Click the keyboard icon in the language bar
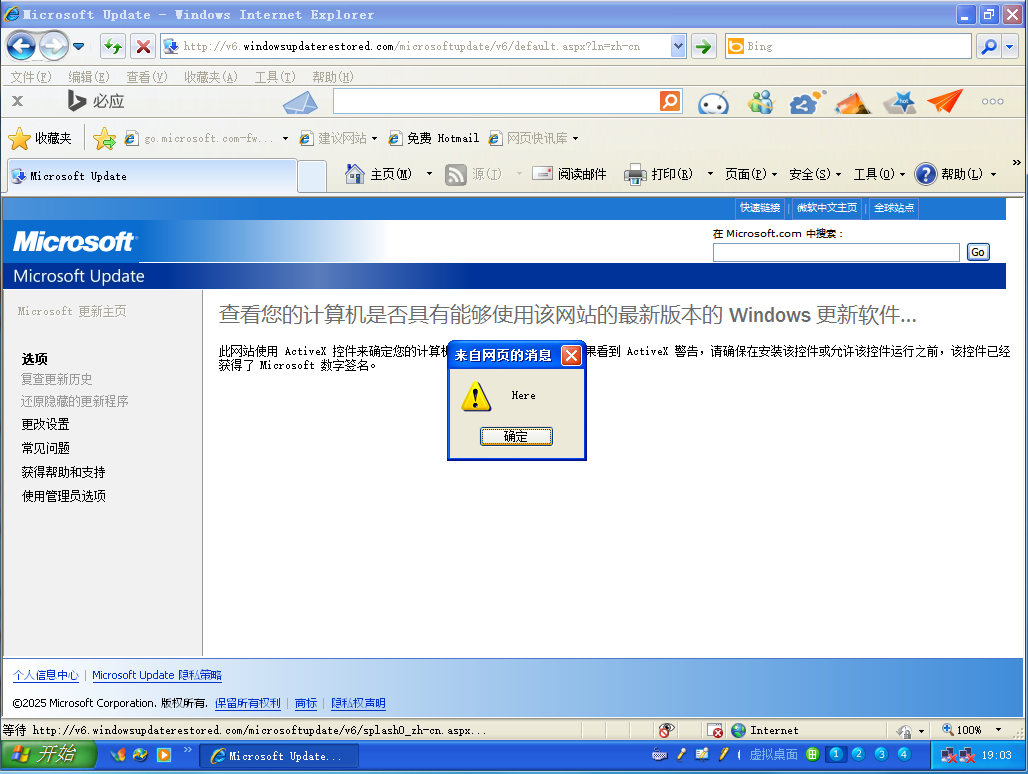 point(660,754)
